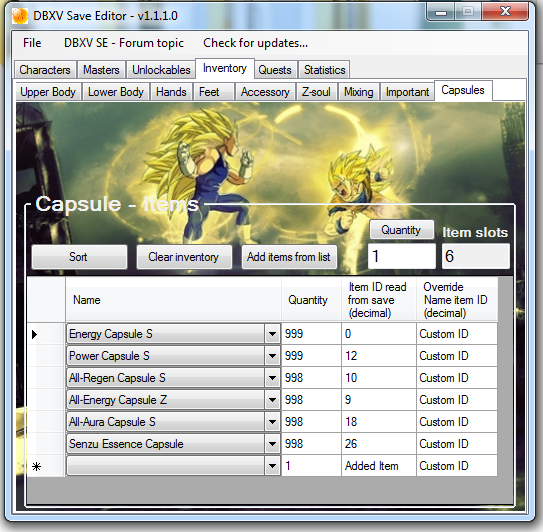Expand the All-Aura Capsule S dropdown arrow
Image resolution: width=543 pixels, height=532 pixels.
[273, 422]
